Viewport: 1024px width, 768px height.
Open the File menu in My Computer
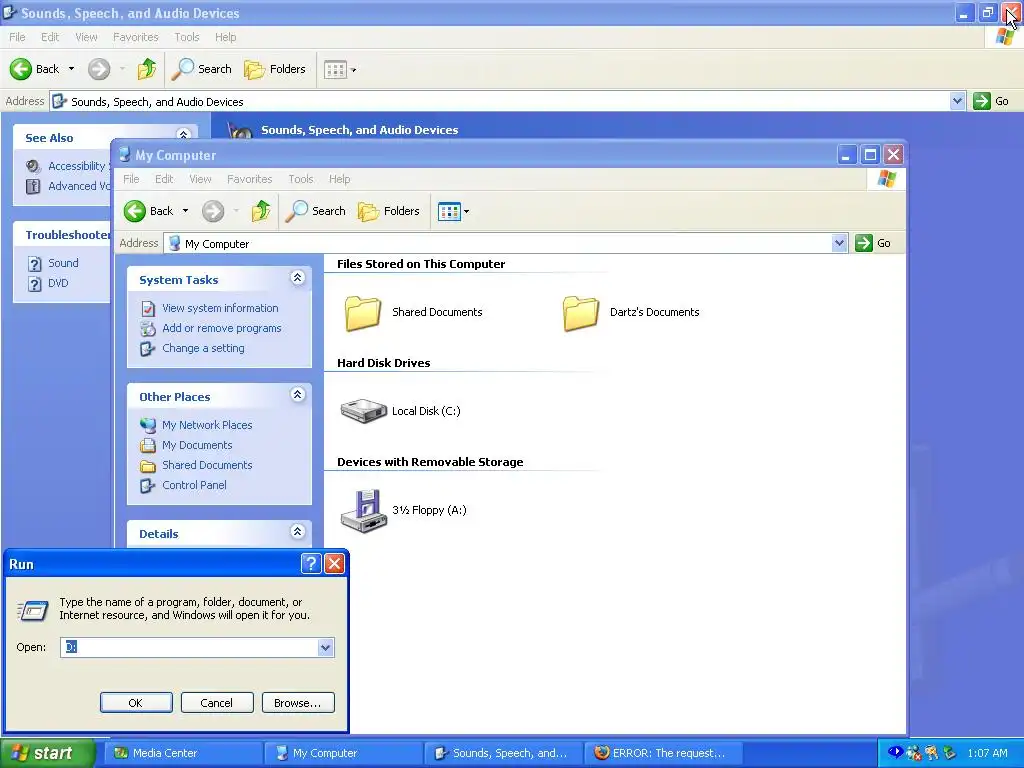pyautogui.click(x=131, y=179)
